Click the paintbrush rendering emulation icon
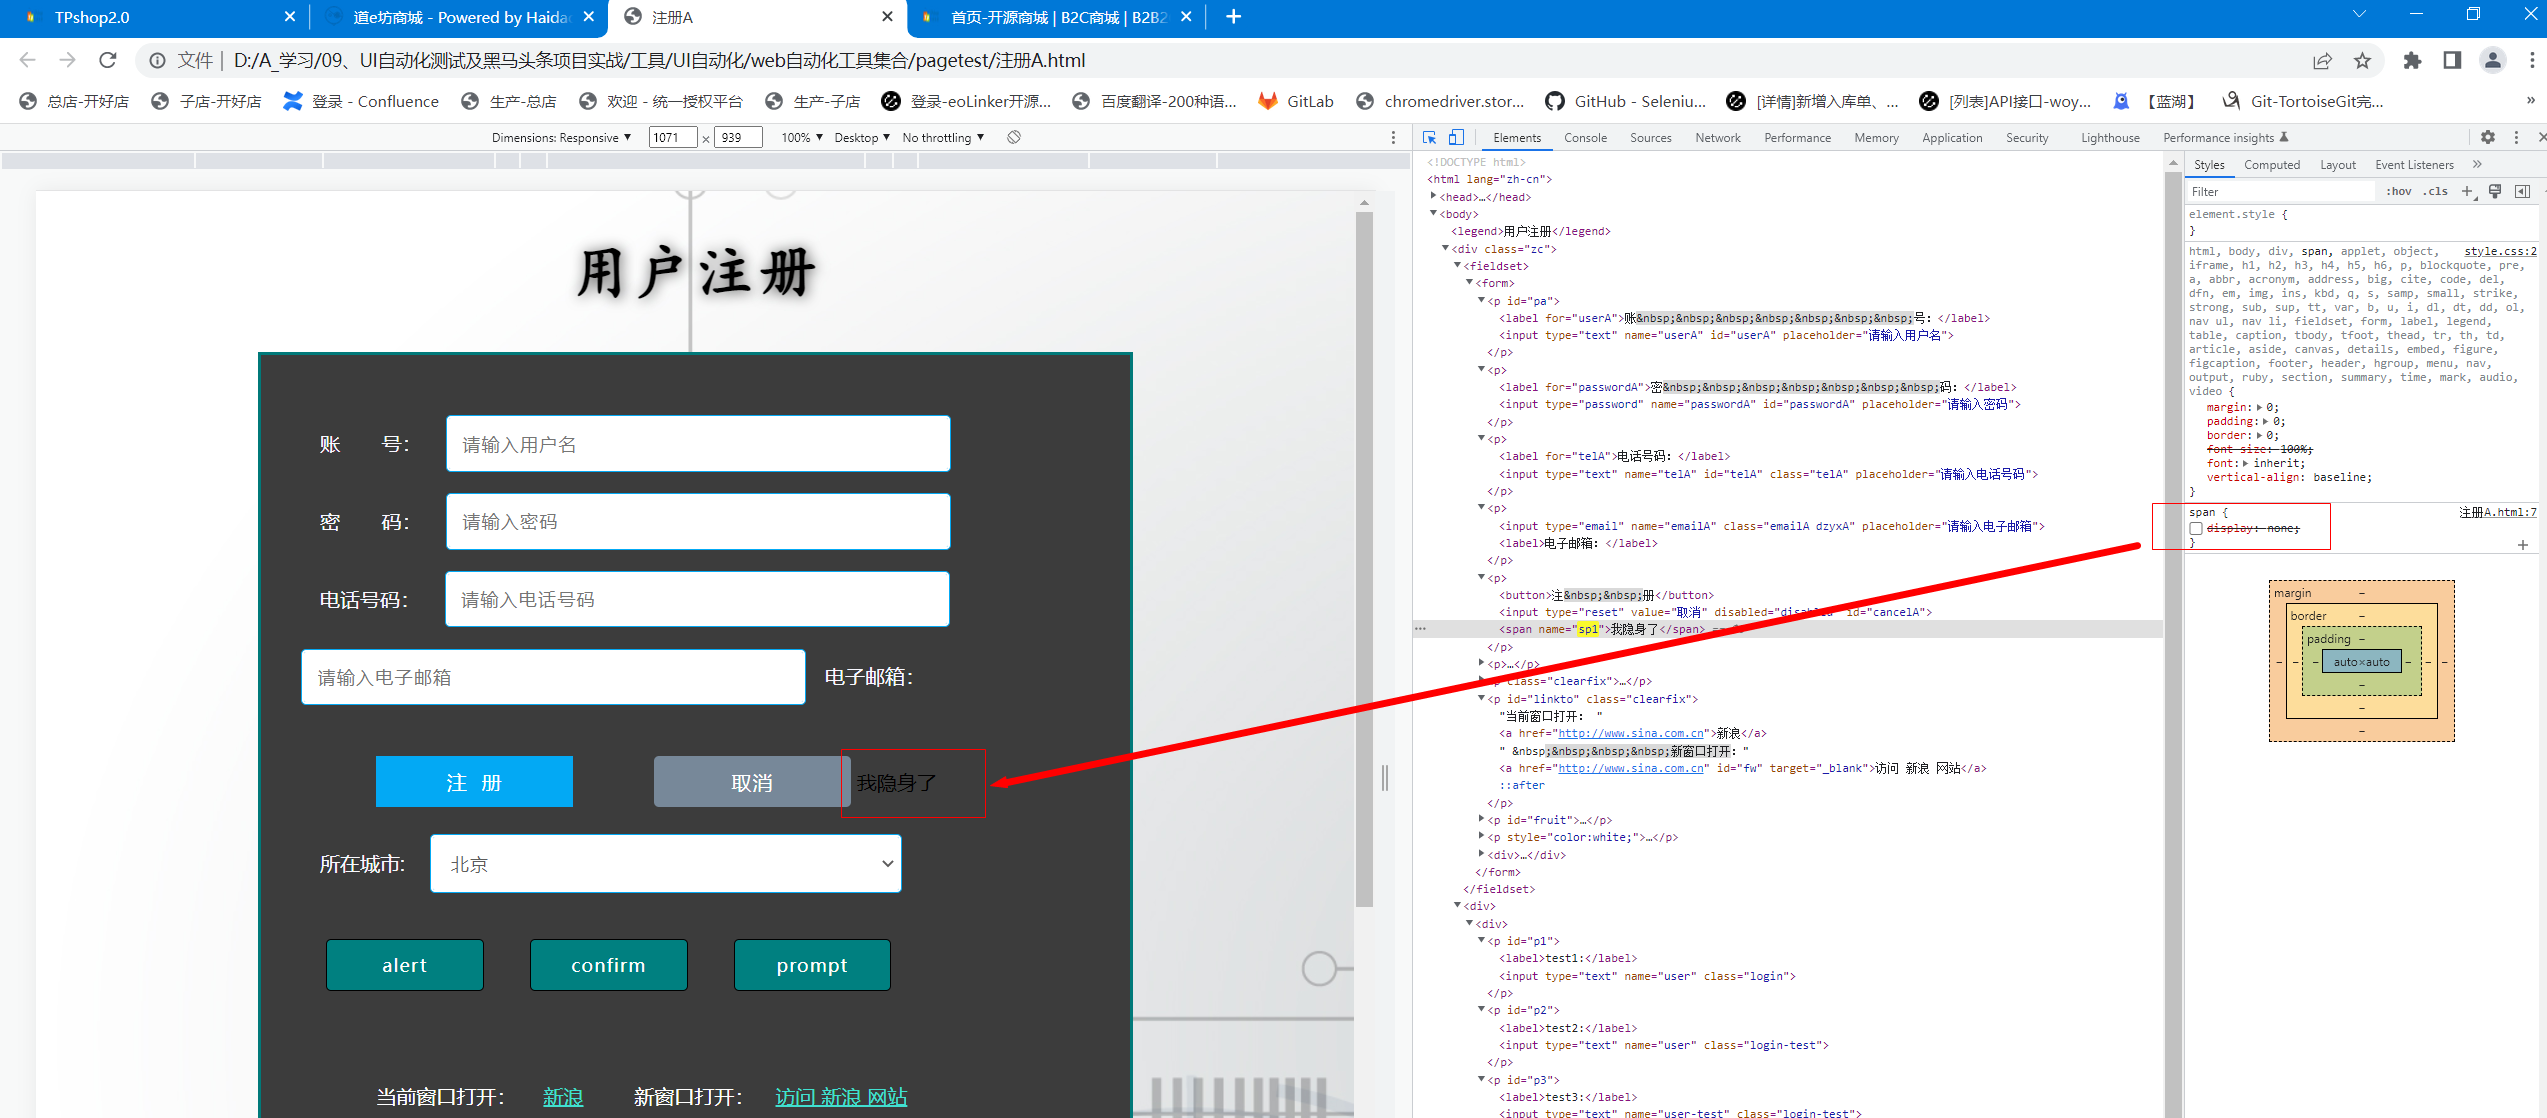 click(x=2495, y=191)
